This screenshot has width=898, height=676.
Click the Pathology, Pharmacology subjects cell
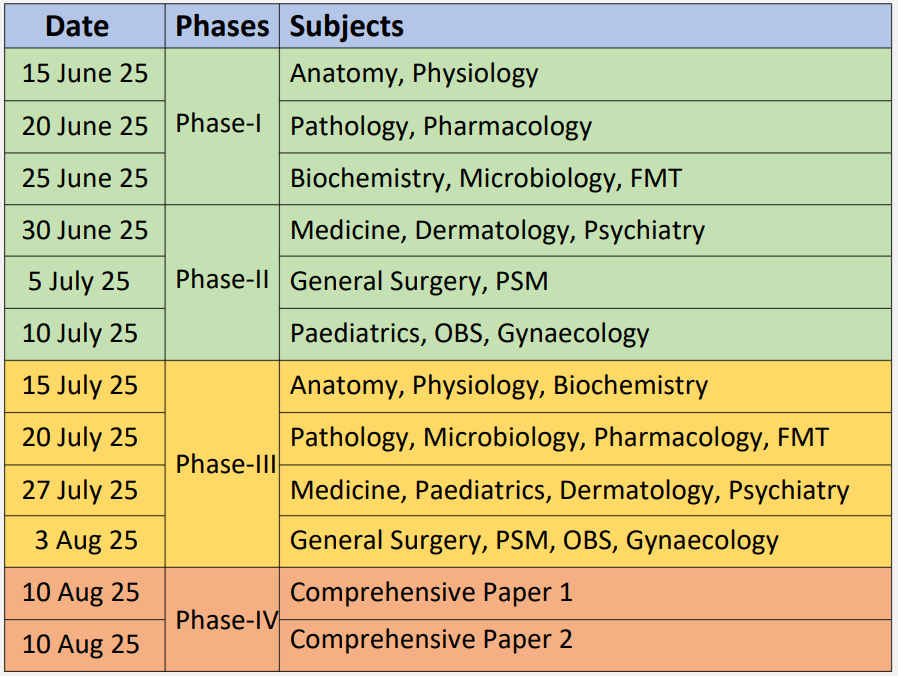click(441, 127)
